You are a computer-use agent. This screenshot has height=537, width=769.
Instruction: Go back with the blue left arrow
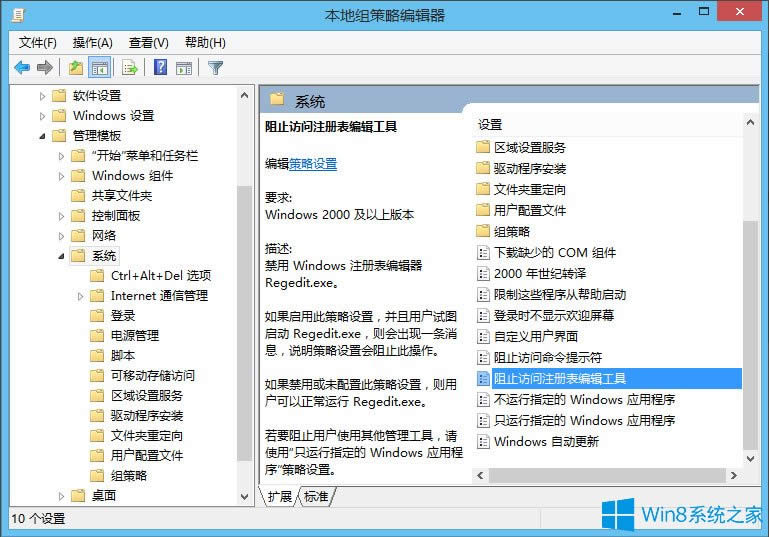tap(22, 67)
